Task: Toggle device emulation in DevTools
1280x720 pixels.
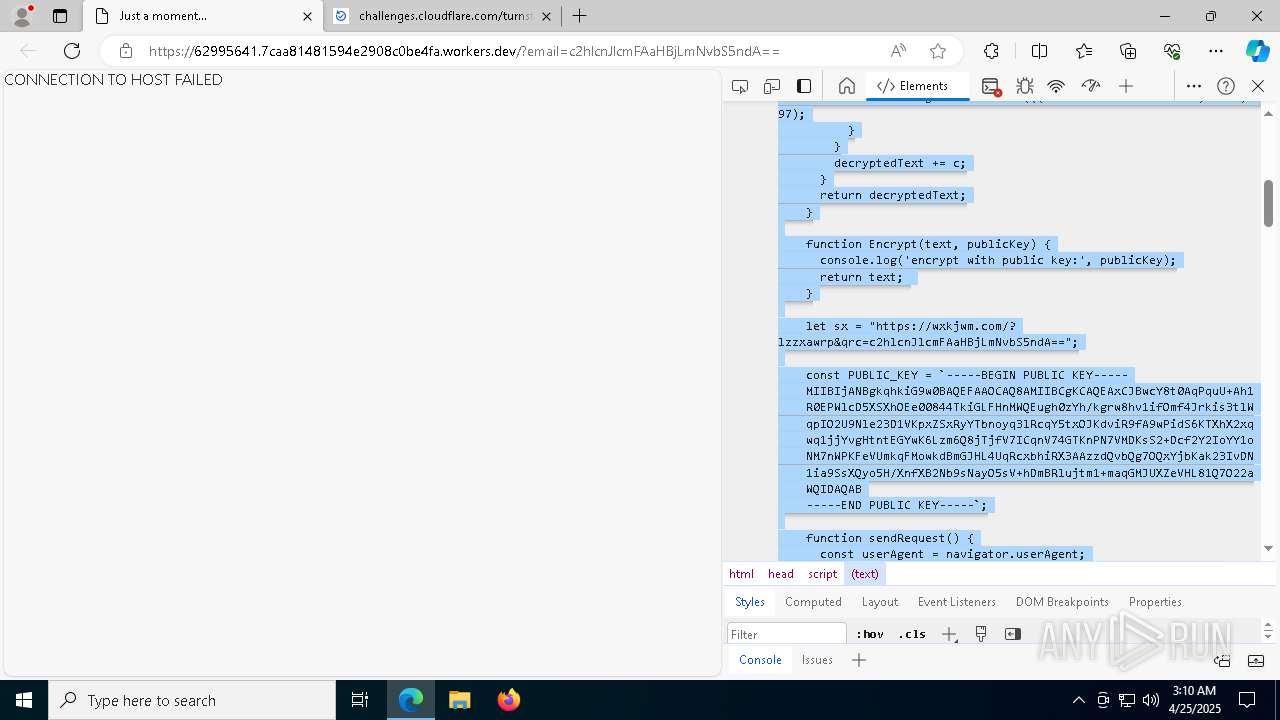Action: pos(772,86)
